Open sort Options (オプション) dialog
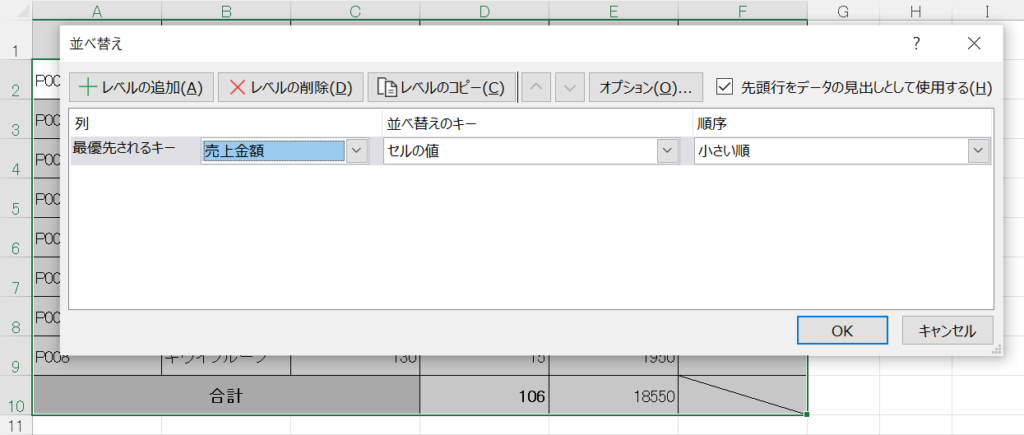The image size is (1024, 435). click(x=645, y=87)
